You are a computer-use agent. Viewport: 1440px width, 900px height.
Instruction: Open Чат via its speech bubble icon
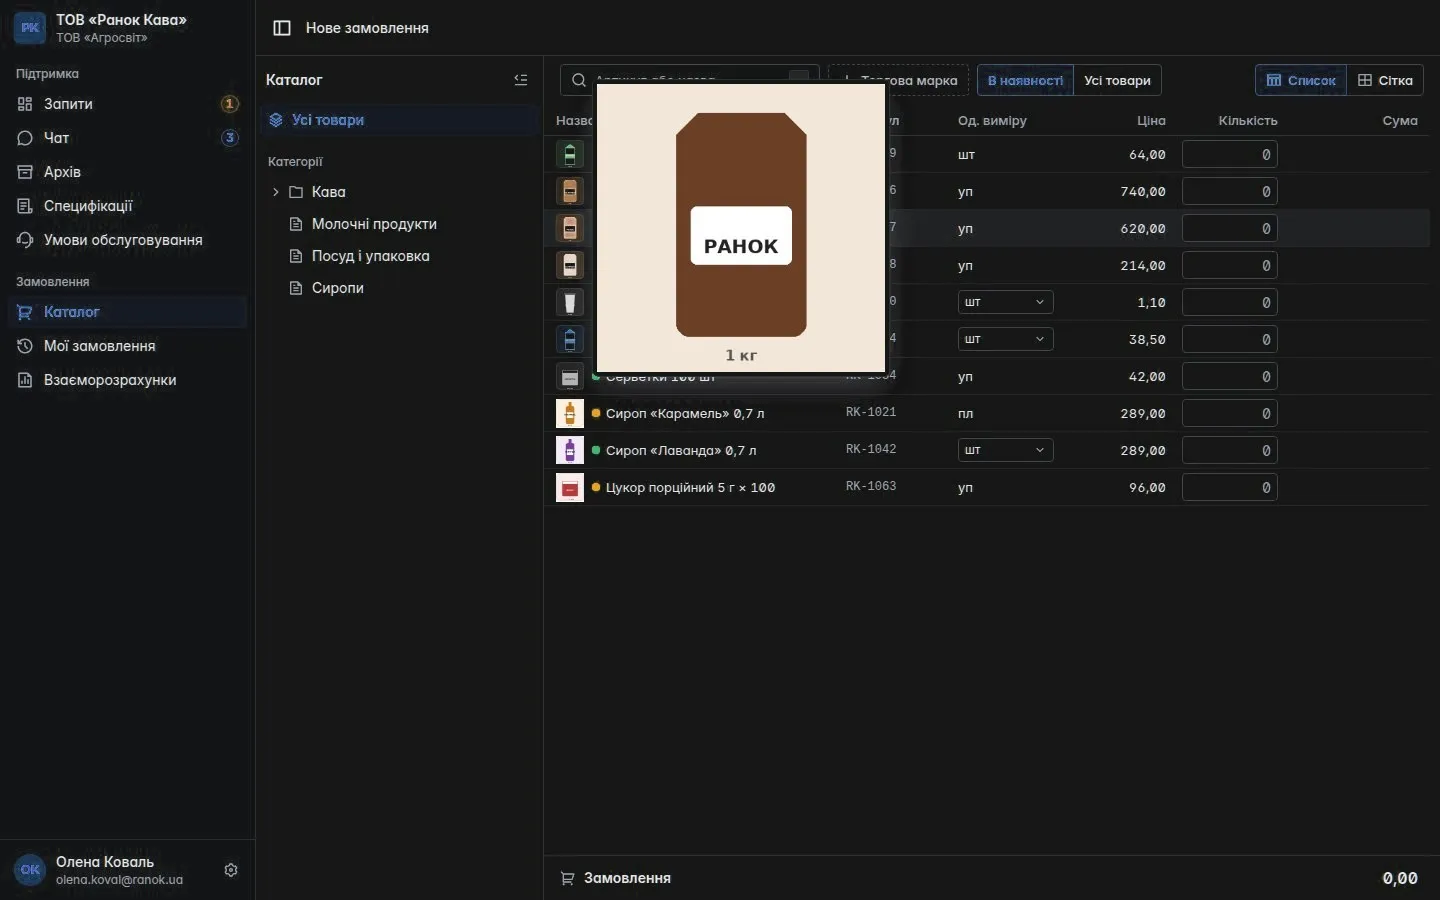click(x=25, y=138)
